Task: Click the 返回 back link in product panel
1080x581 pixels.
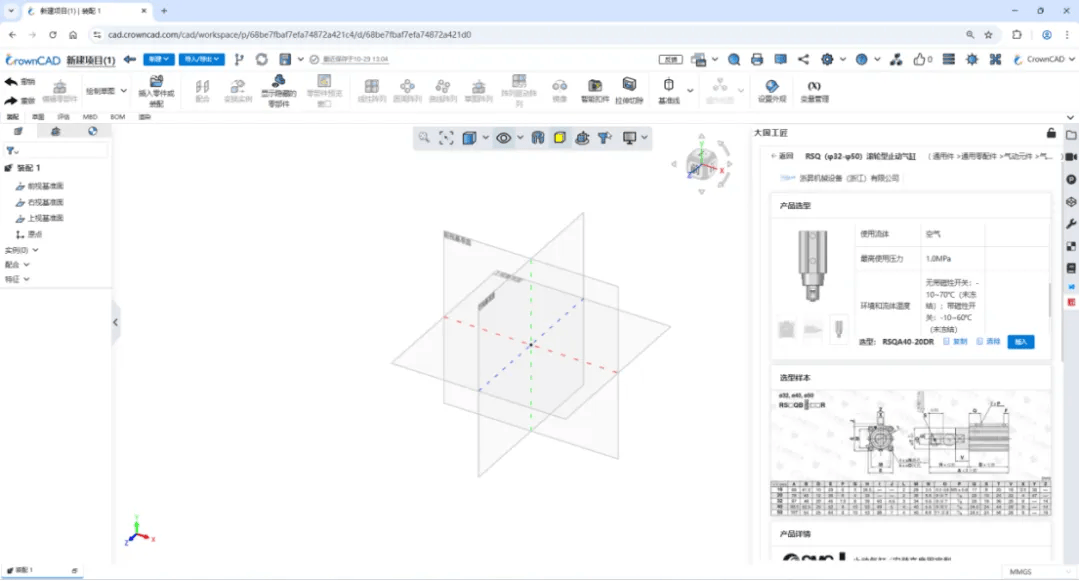Action: click(781, 156)
